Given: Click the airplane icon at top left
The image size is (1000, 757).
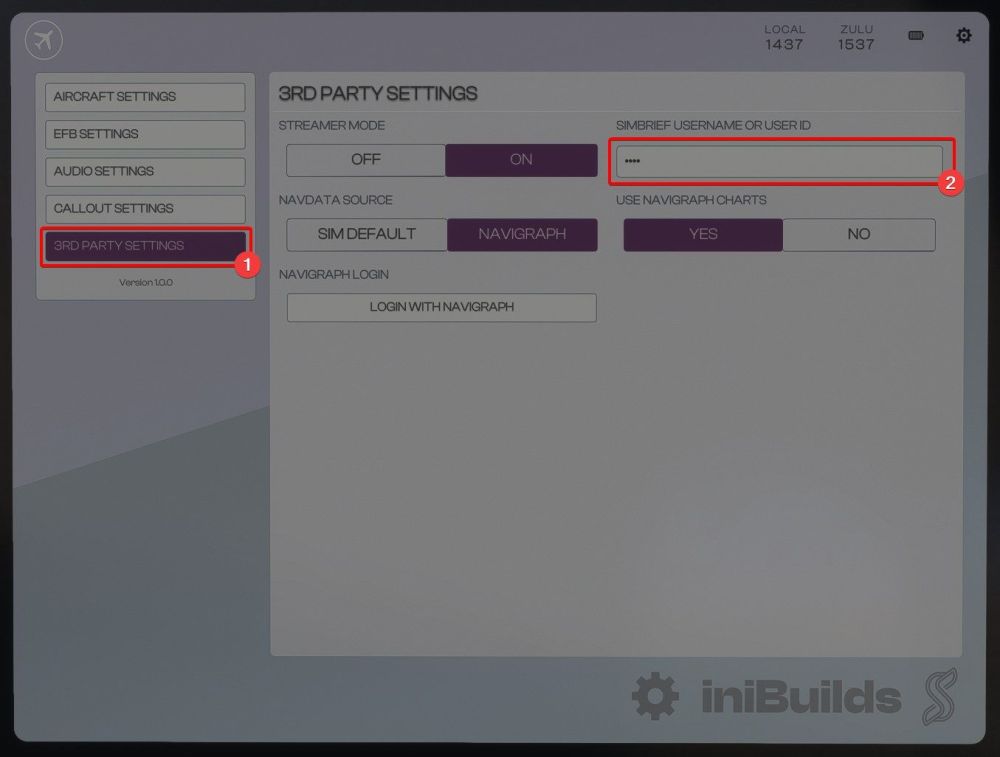Looking at the screenshot, I should (44, 40).
